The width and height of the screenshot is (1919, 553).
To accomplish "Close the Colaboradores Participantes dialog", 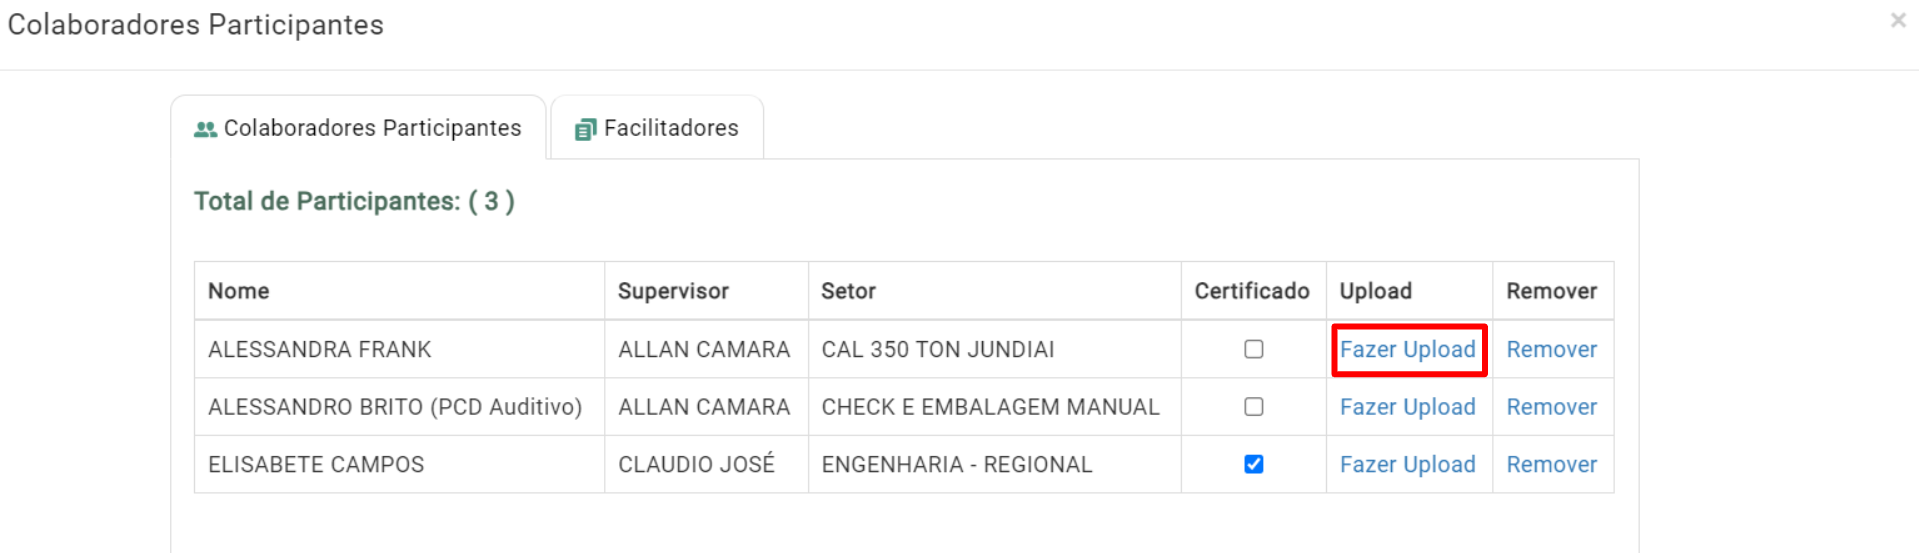I will click(x=1897, y=20).
